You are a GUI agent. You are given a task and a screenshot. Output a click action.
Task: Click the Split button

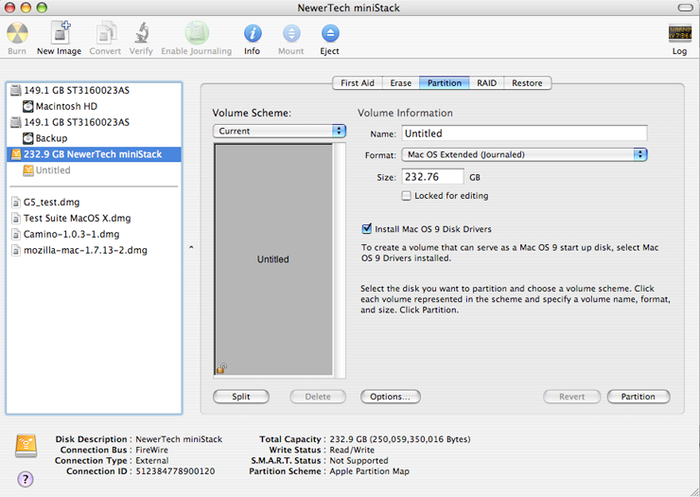pyautogui.click(x=241, y=397)
